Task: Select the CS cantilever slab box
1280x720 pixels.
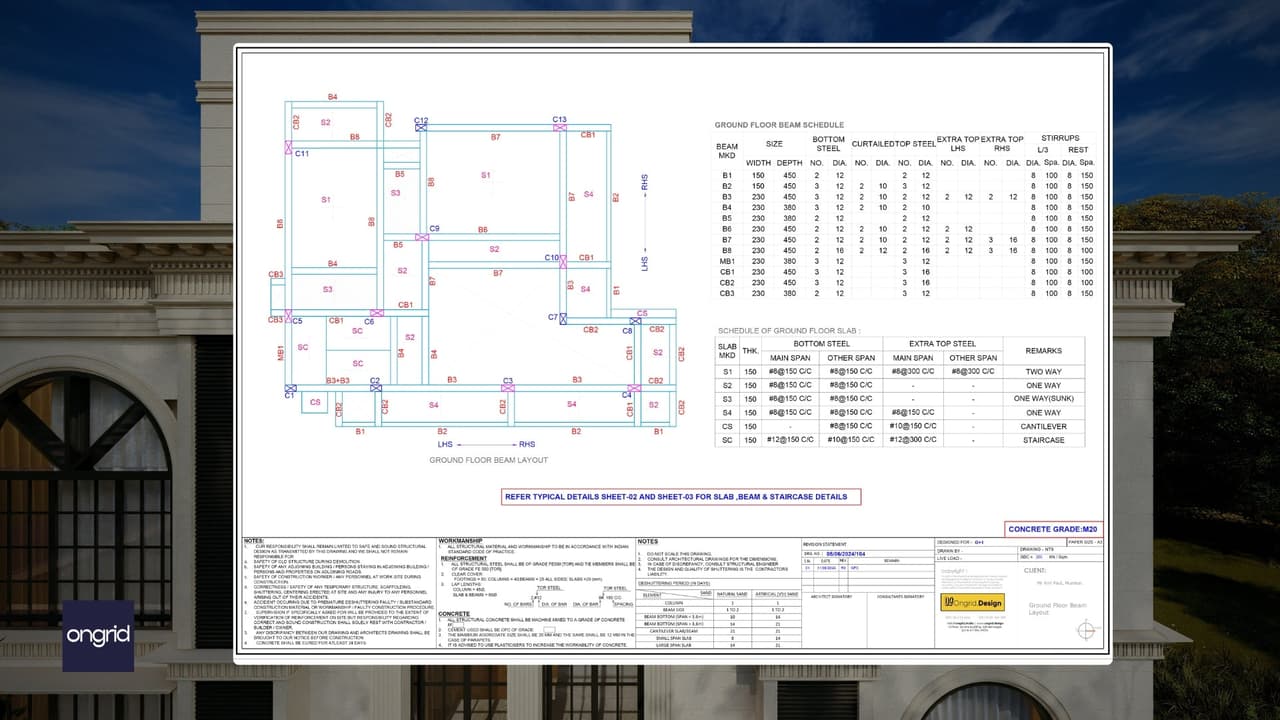Action: coord(315,402)
